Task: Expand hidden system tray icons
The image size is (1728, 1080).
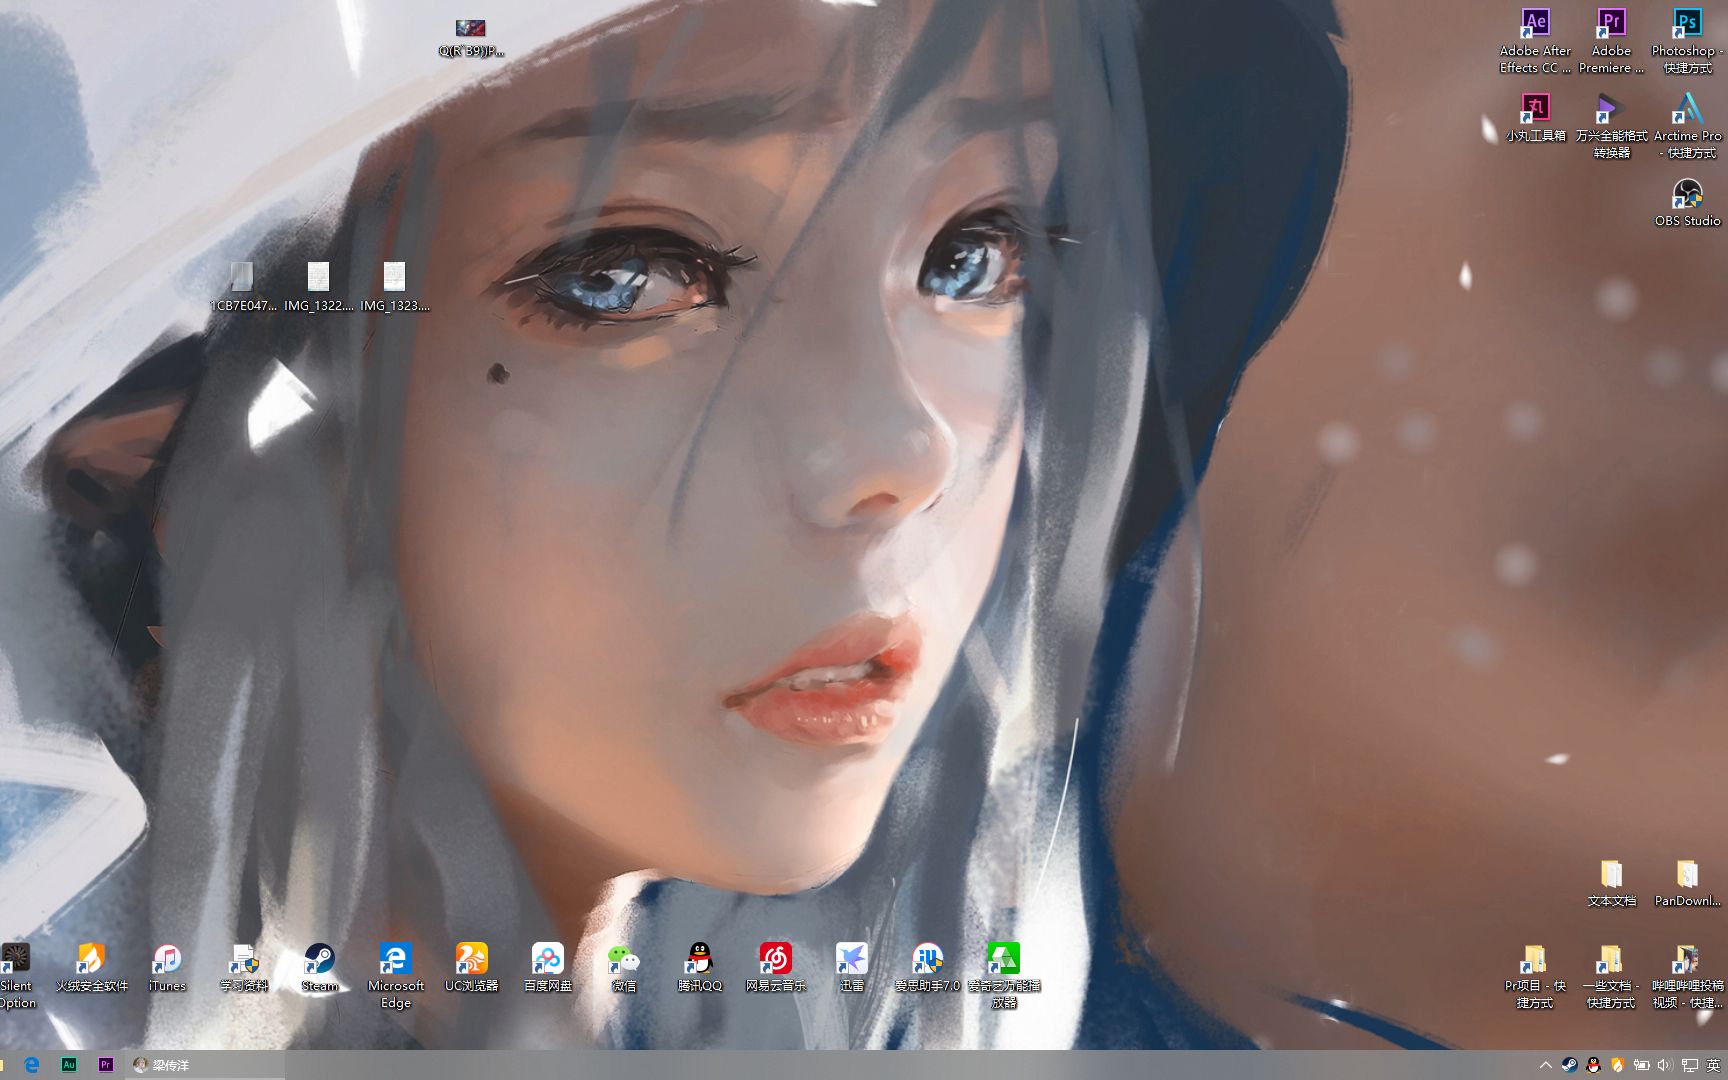Action: (x=1545, y=1065)
